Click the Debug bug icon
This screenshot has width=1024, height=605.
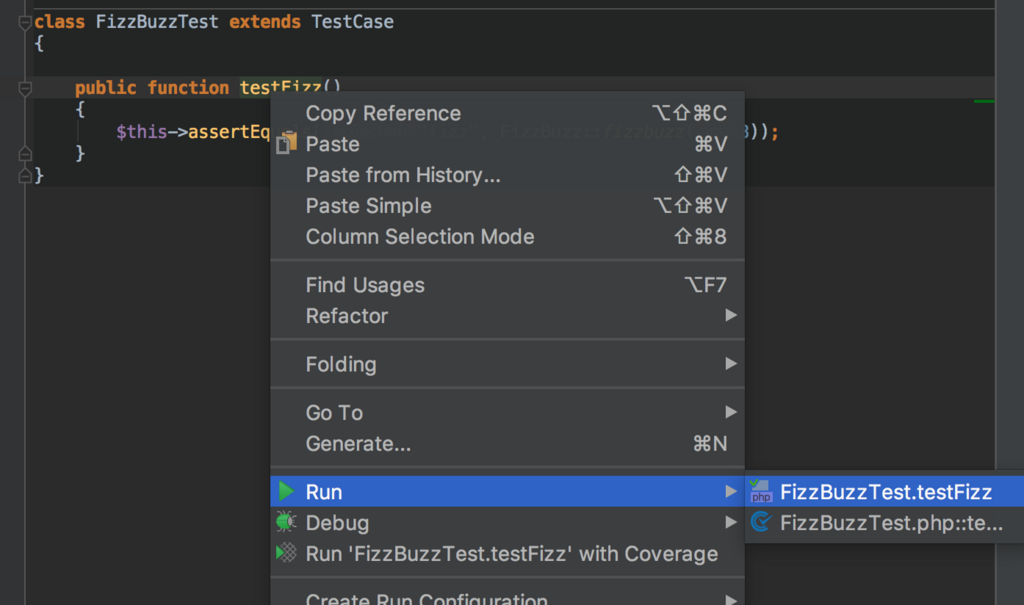(287, 522)
